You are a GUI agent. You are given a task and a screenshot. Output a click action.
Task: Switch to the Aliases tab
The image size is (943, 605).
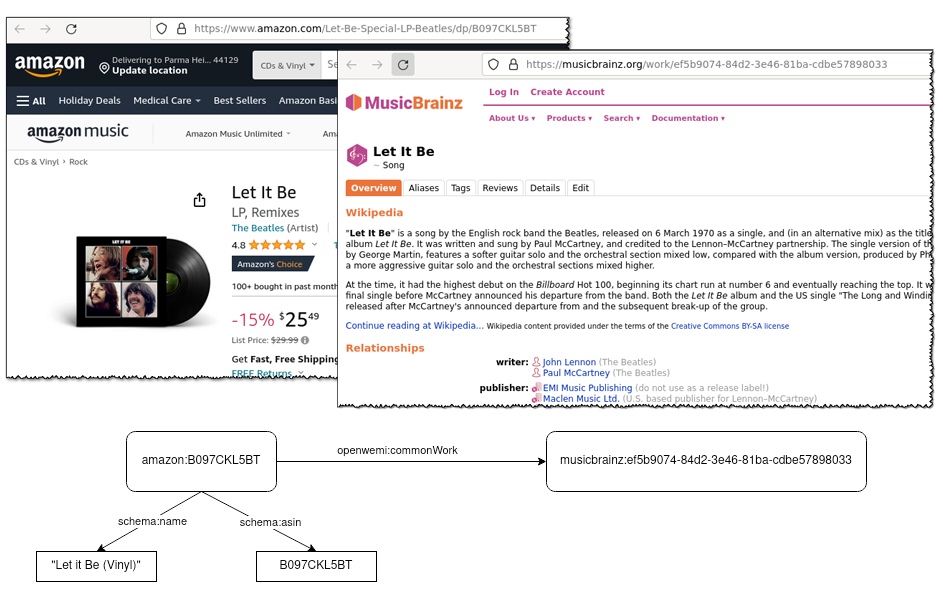point(424,188)
